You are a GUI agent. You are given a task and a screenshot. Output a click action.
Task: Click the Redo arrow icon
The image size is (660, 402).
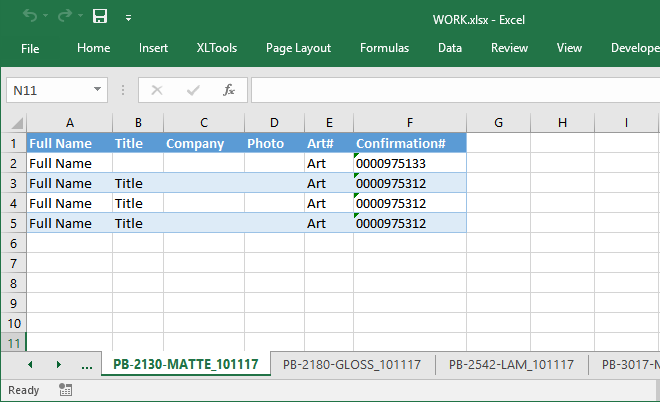tap(64, 17)
